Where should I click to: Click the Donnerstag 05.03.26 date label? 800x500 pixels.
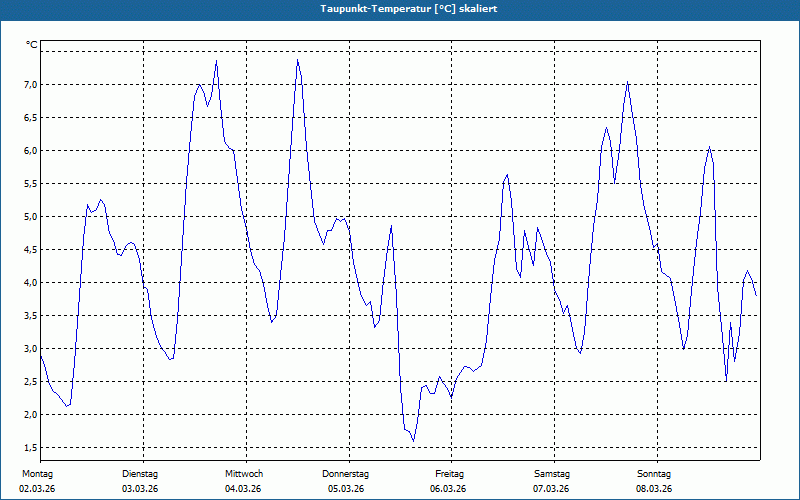coord(345,481)
